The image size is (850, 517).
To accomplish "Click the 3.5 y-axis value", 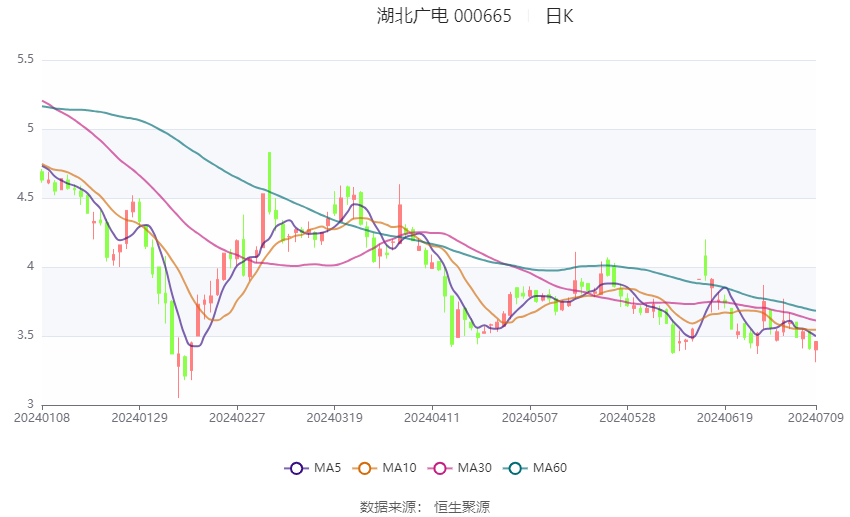I will click(x=25, y=335).
